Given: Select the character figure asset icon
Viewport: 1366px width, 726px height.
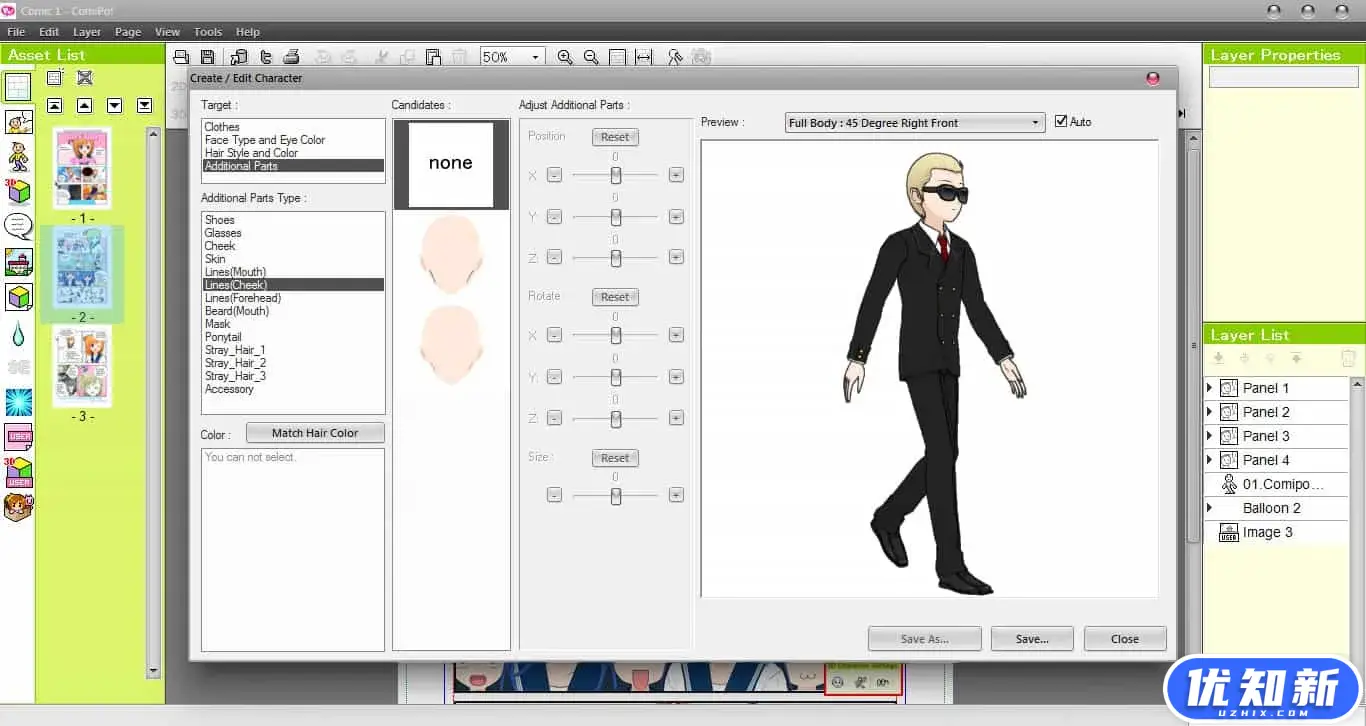Looking at the screenshot, I should 18,156.
